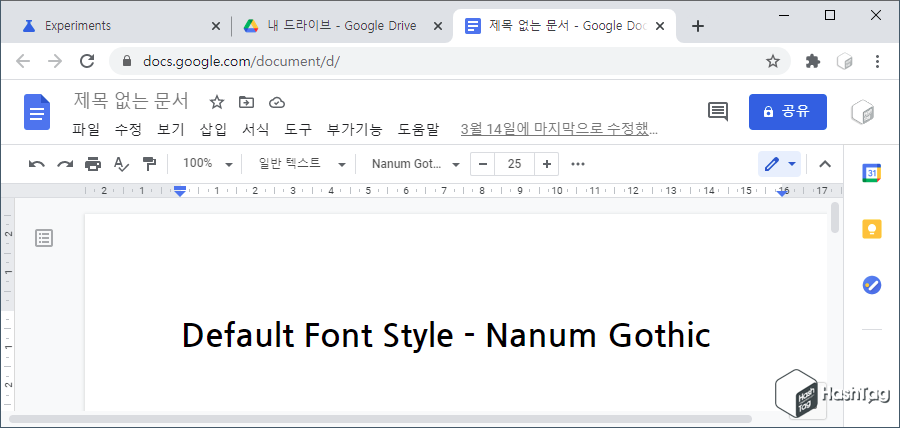
Task: Open Google Calendar side panel
Action: 871,173
